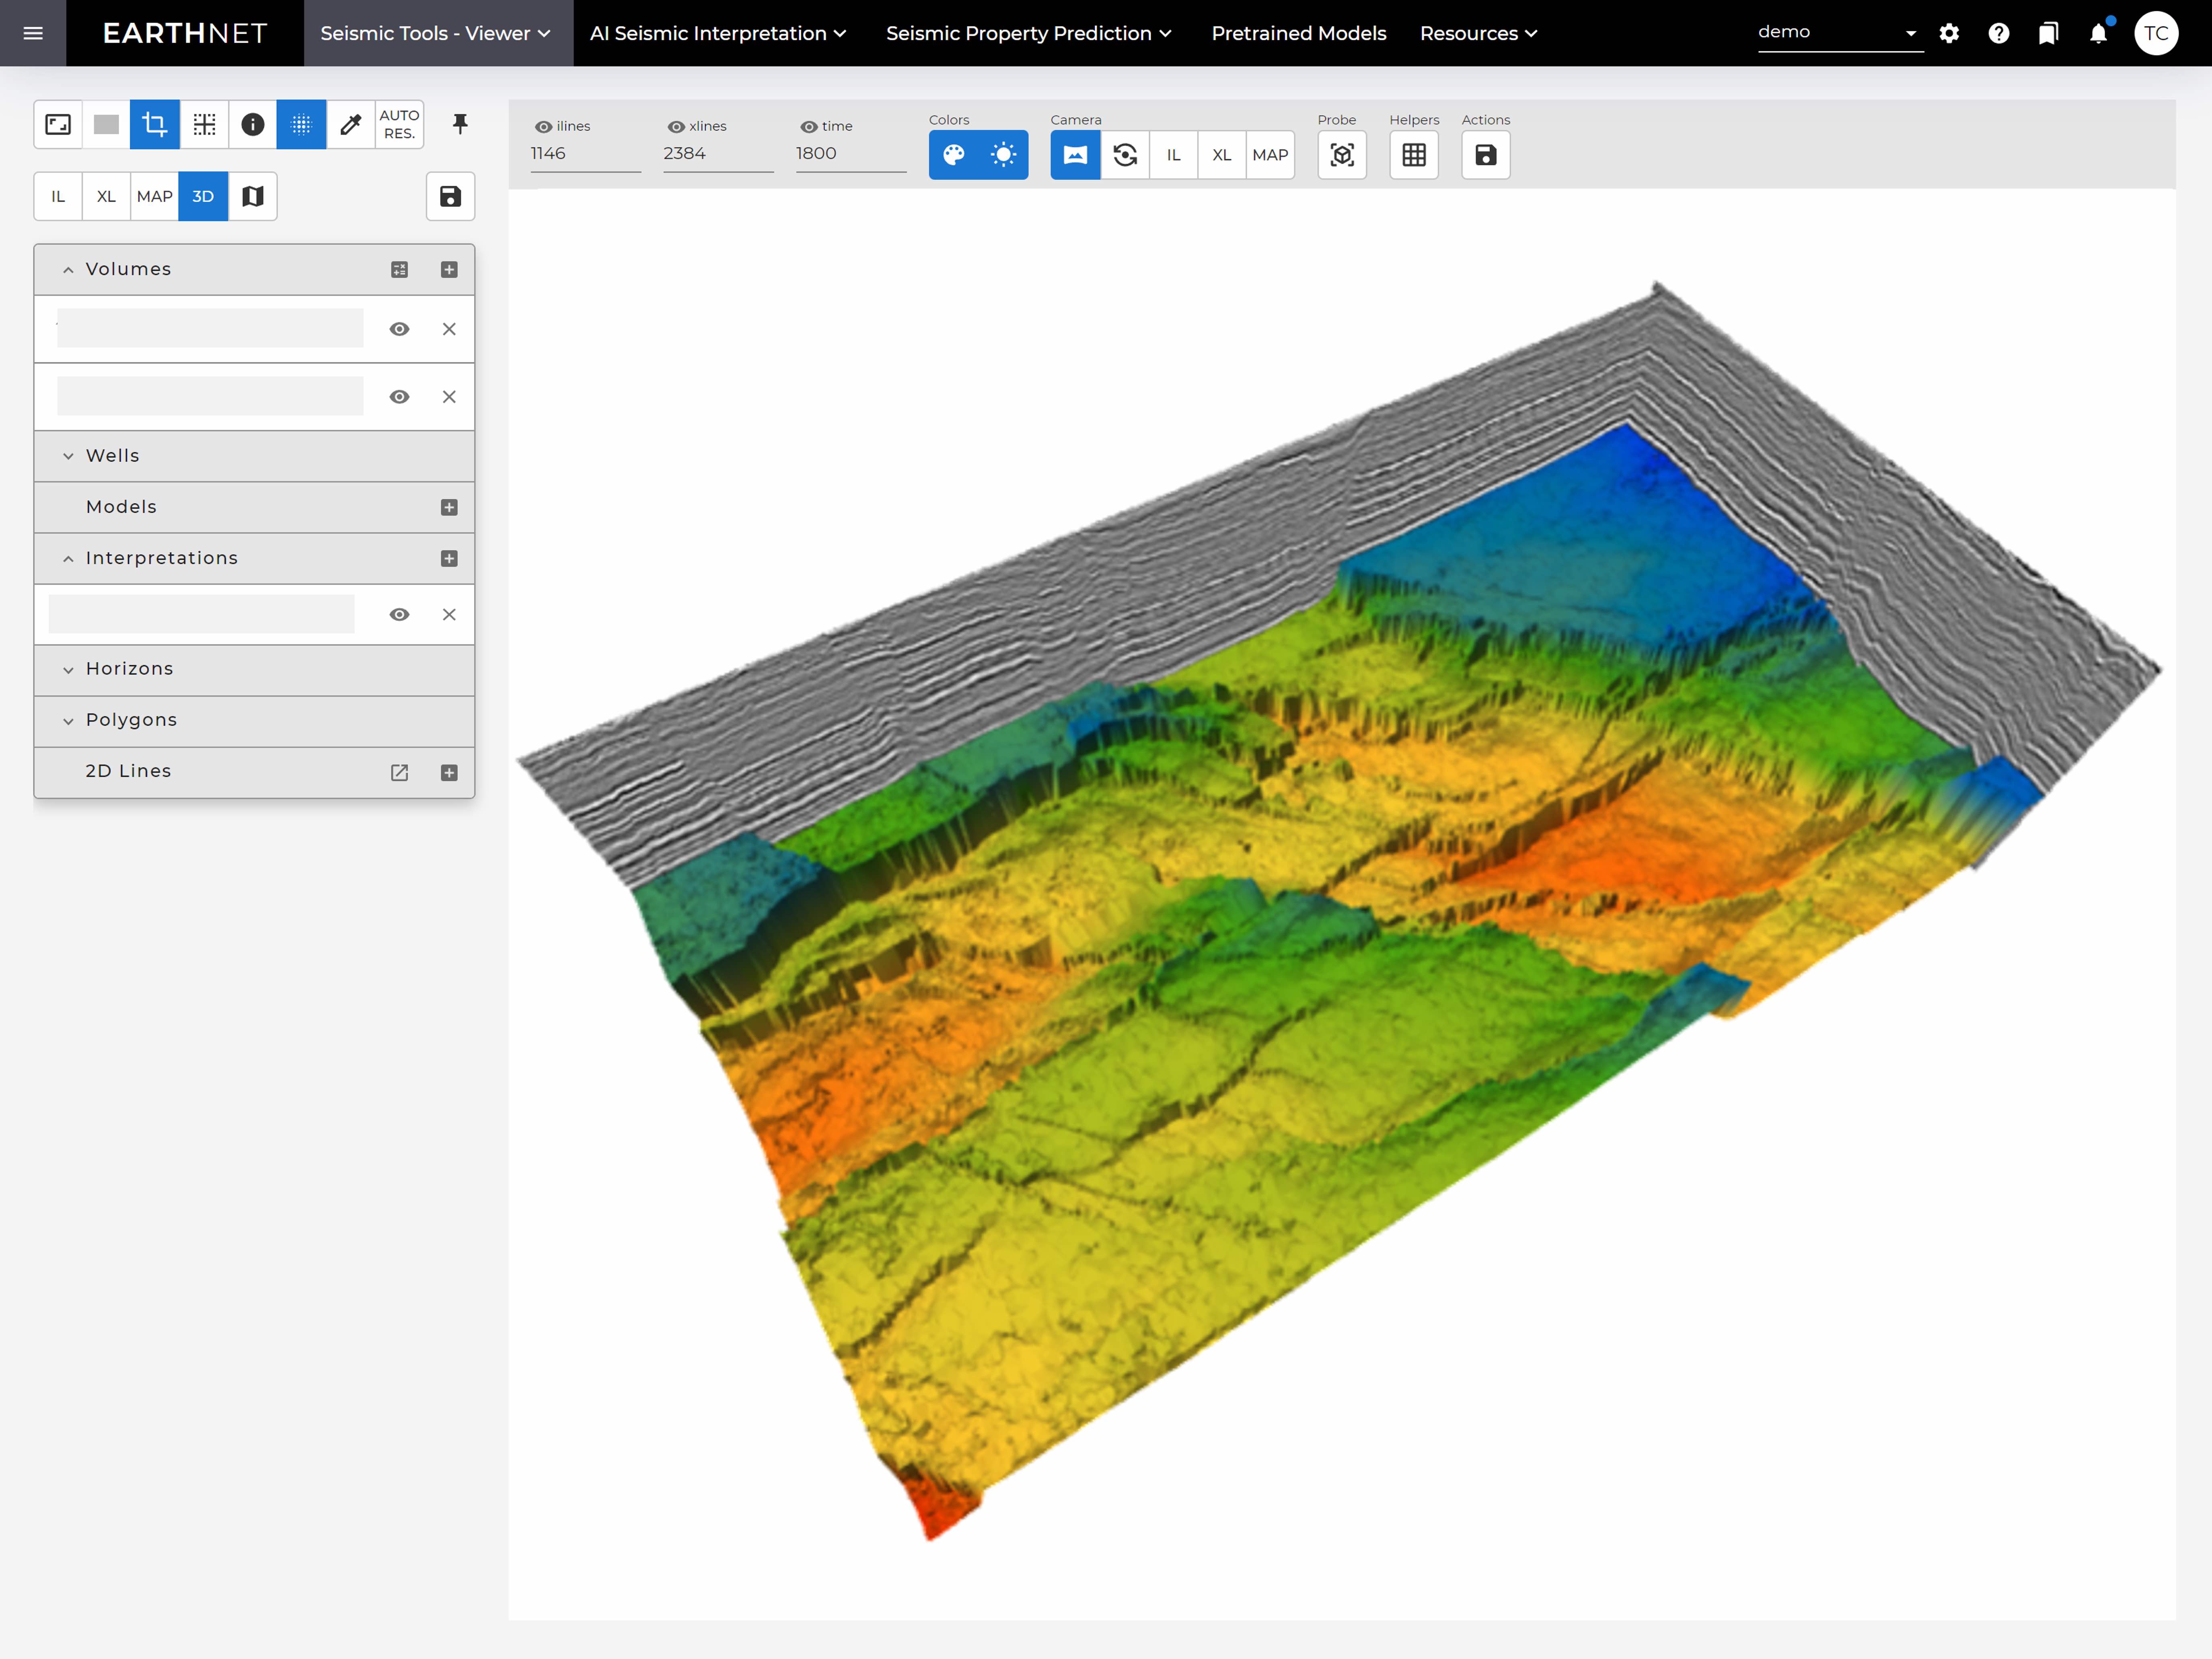2212x1659 pixels.
Task: Open settings gear icon in top bar
Action: click(x=1949, y=33)
